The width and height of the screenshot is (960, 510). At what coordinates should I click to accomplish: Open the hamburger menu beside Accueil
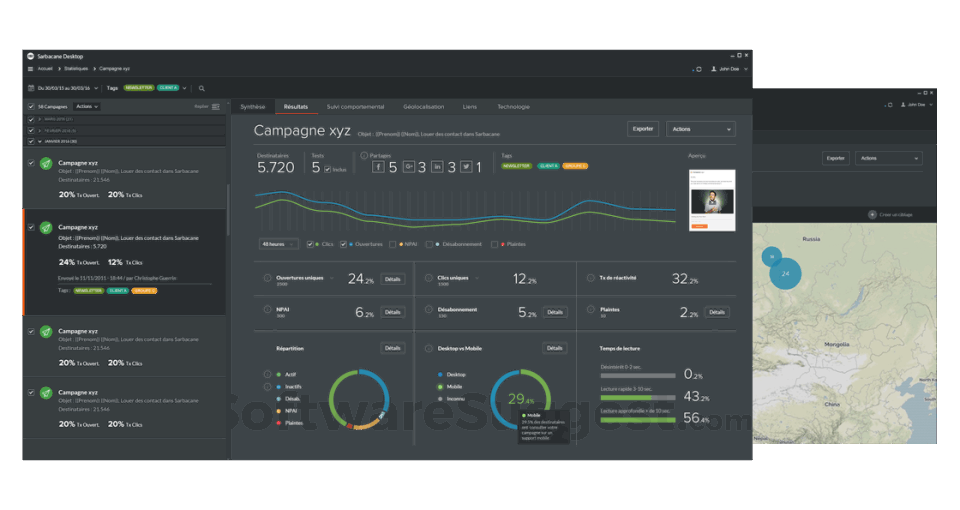(31, 69)
